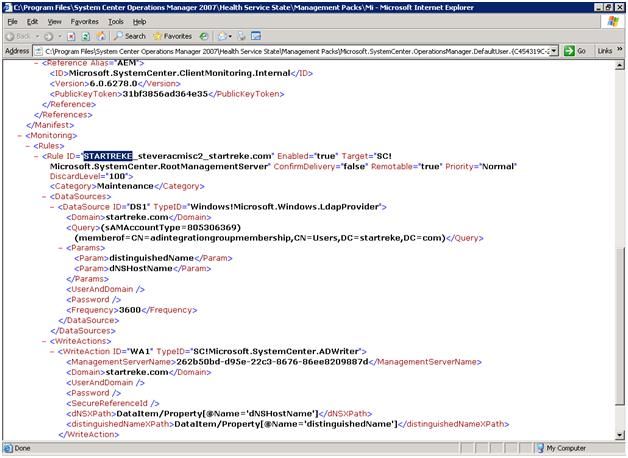
Task: Click the SecureReferenceId empty tag
Action: pos(113,404)
